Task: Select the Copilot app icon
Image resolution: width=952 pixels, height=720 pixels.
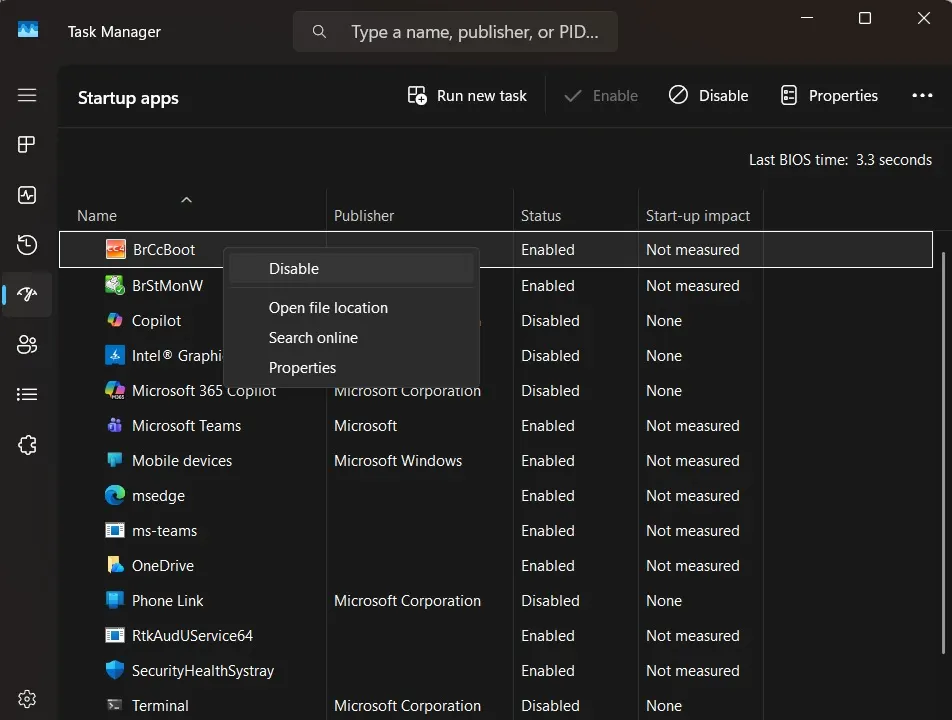Action: point(114,320)
